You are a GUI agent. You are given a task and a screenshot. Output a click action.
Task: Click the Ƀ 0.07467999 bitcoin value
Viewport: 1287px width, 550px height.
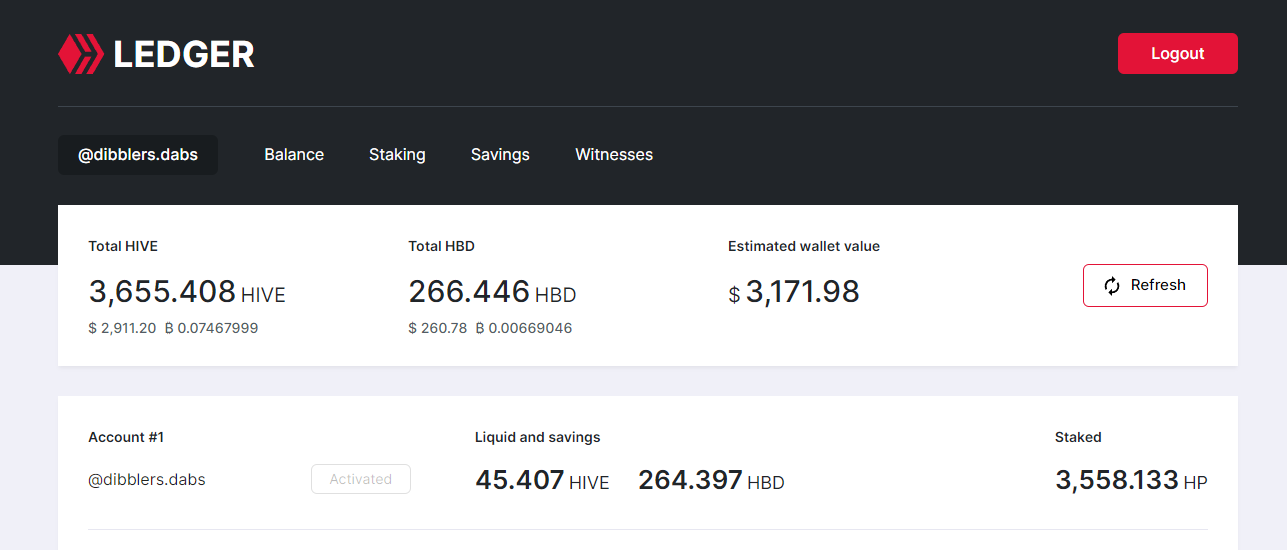pyautogui.click(x=211, y=328)
